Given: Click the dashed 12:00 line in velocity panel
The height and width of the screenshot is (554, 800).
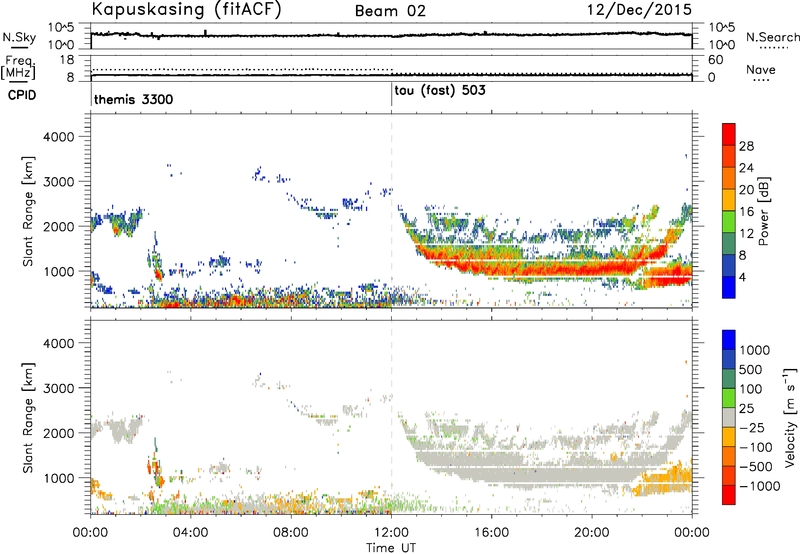Looking at the screenshot, I should click(391, 416).
